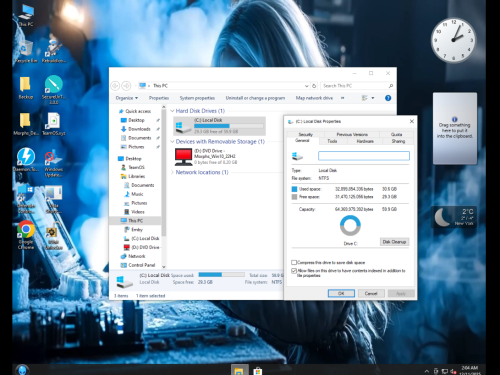The height and width of the screenshot is (375, 500).
Task: Uncheck allow files to be indexed option
Action: tap(294, 271)
